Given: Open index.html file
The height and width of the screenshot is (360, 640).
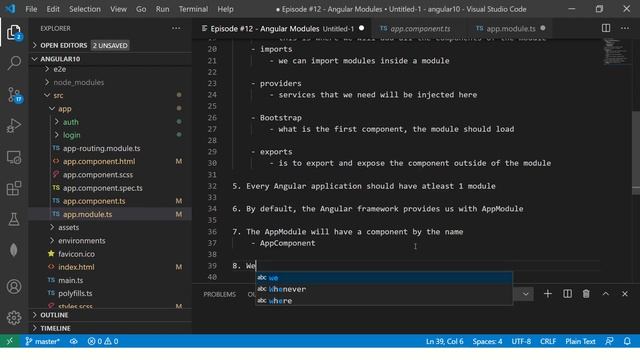Looking at the screenshot, I should coord(76,267).
